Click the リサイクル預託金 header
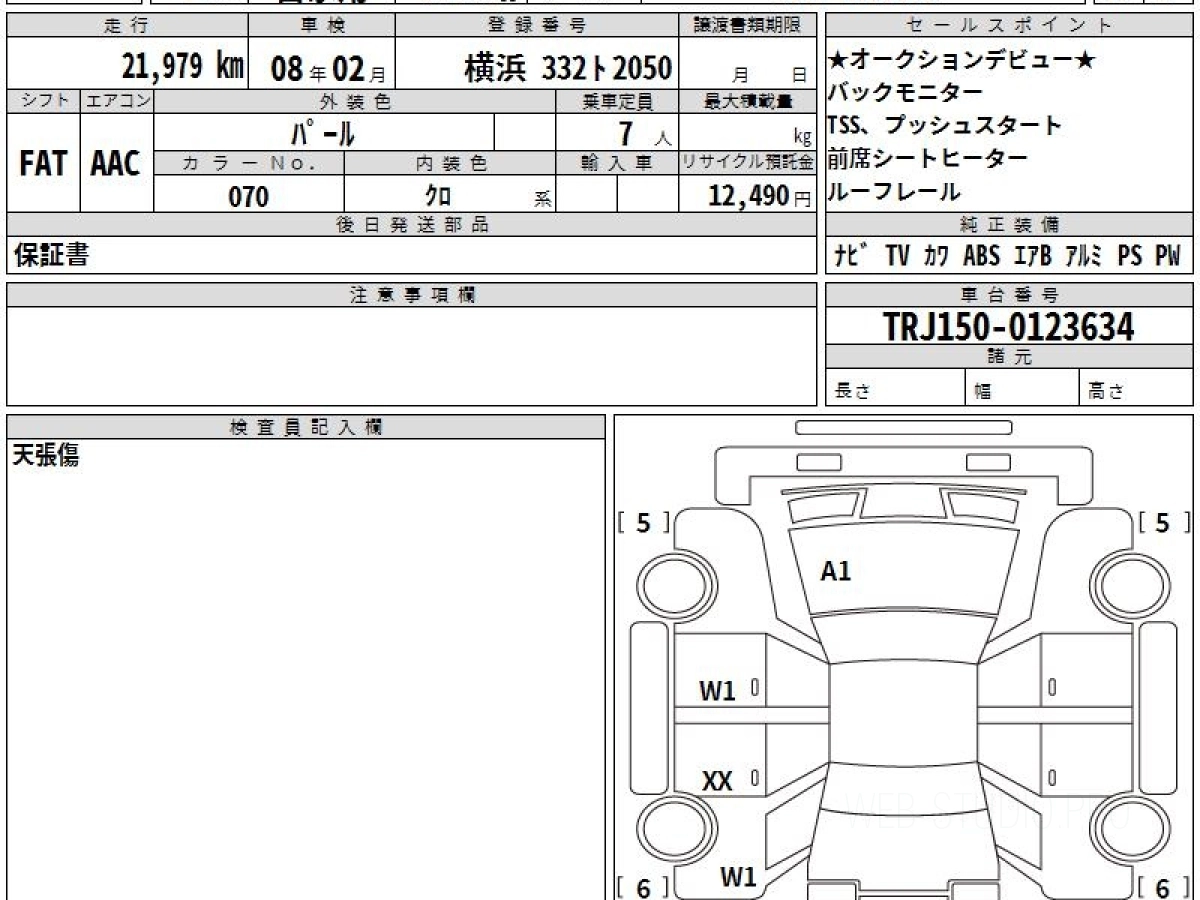 (748, 164)
